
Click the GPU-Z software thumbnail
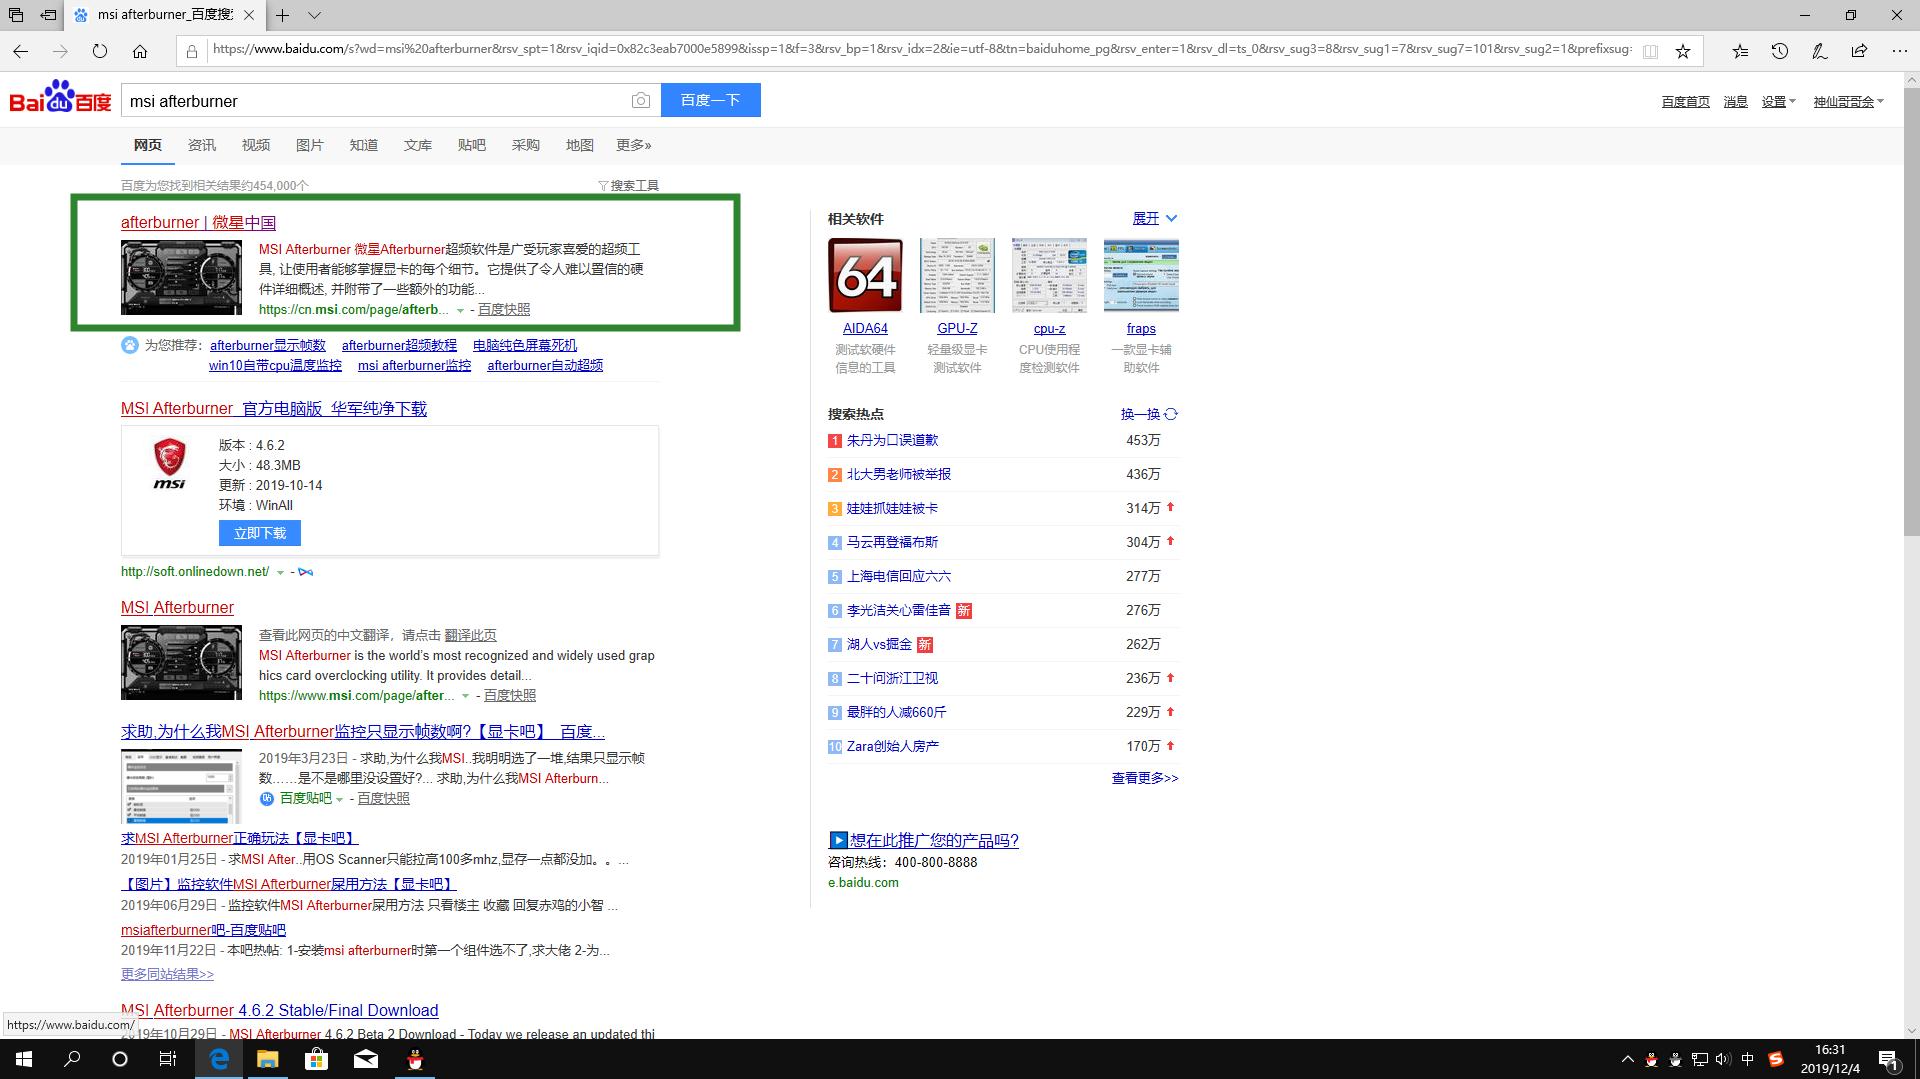point(957,275)
